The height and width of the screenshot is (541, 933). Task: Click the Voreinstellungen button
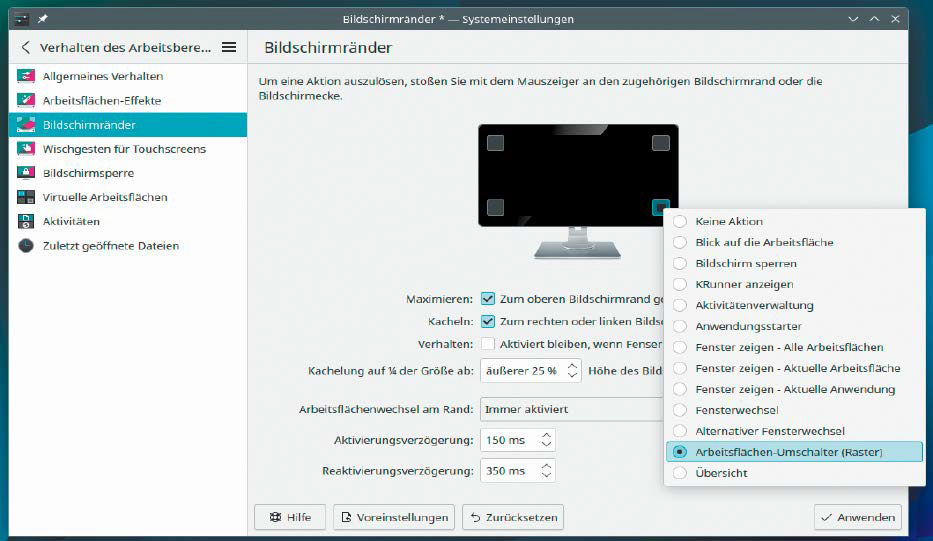(x=394, y=517)
